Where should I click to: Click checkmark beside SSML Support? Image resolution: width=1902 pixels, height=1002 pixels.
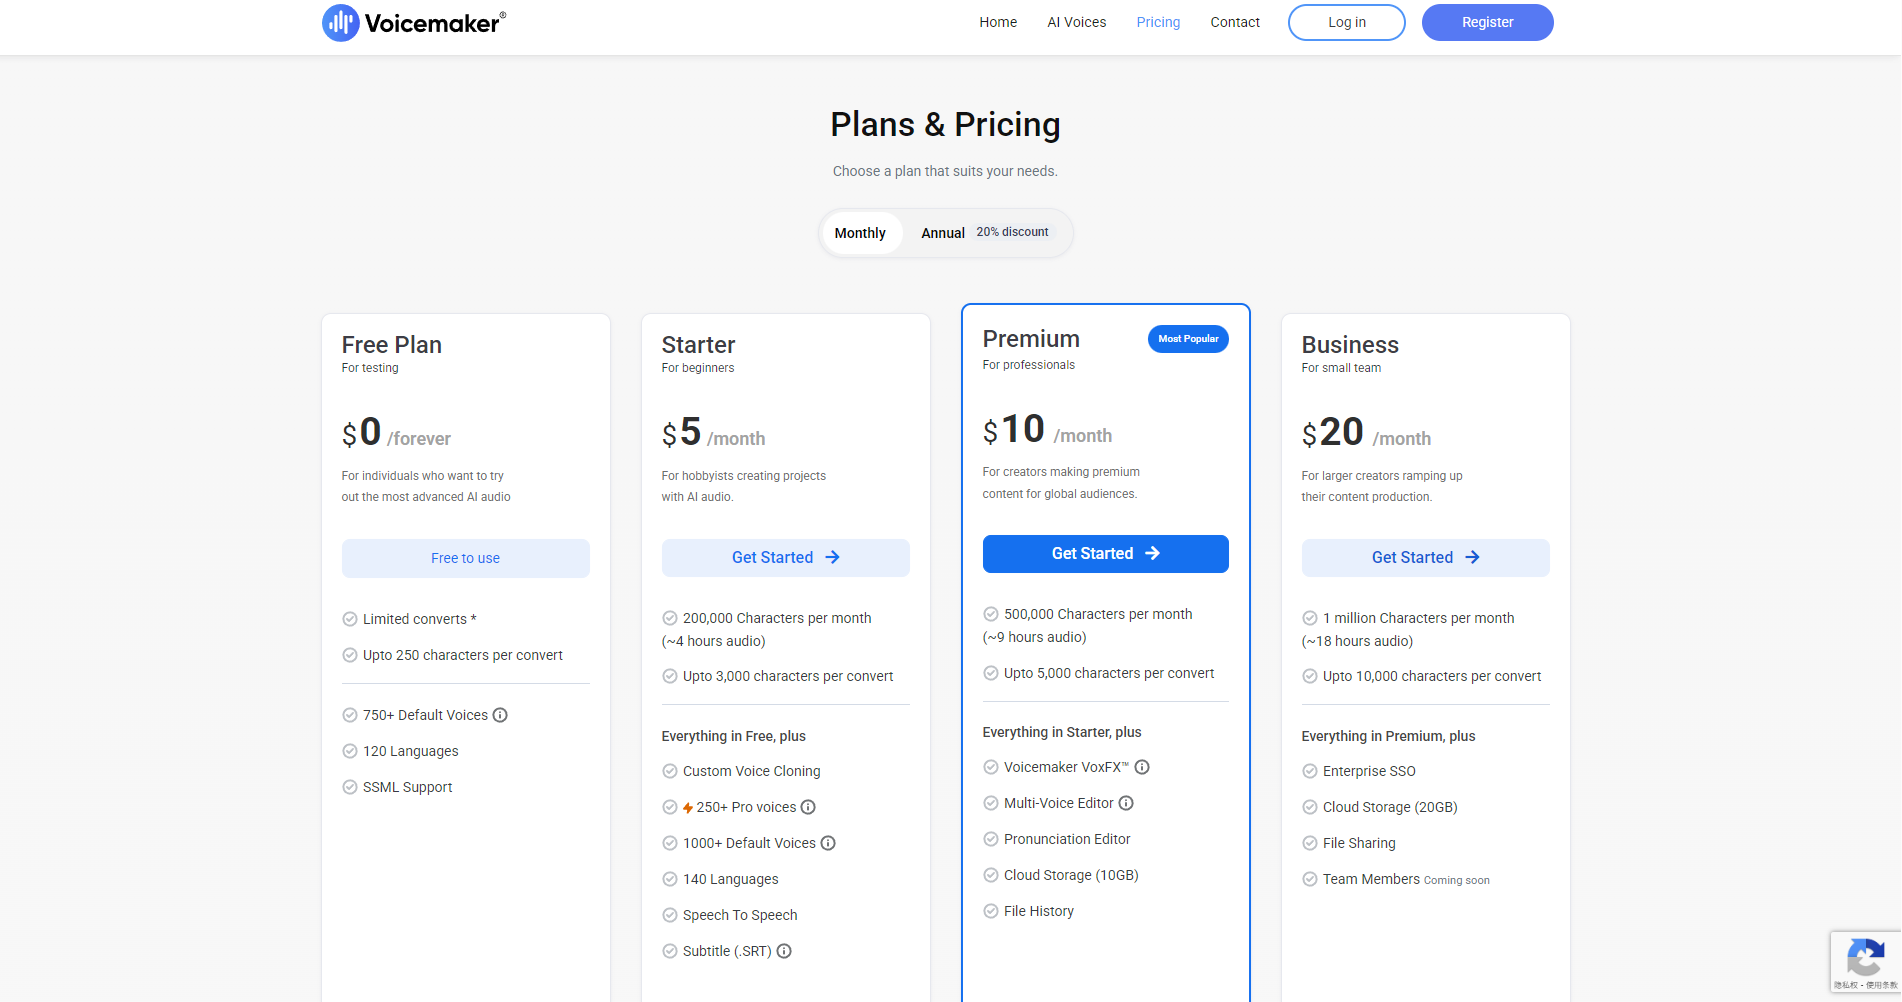[x=350, y=787]
